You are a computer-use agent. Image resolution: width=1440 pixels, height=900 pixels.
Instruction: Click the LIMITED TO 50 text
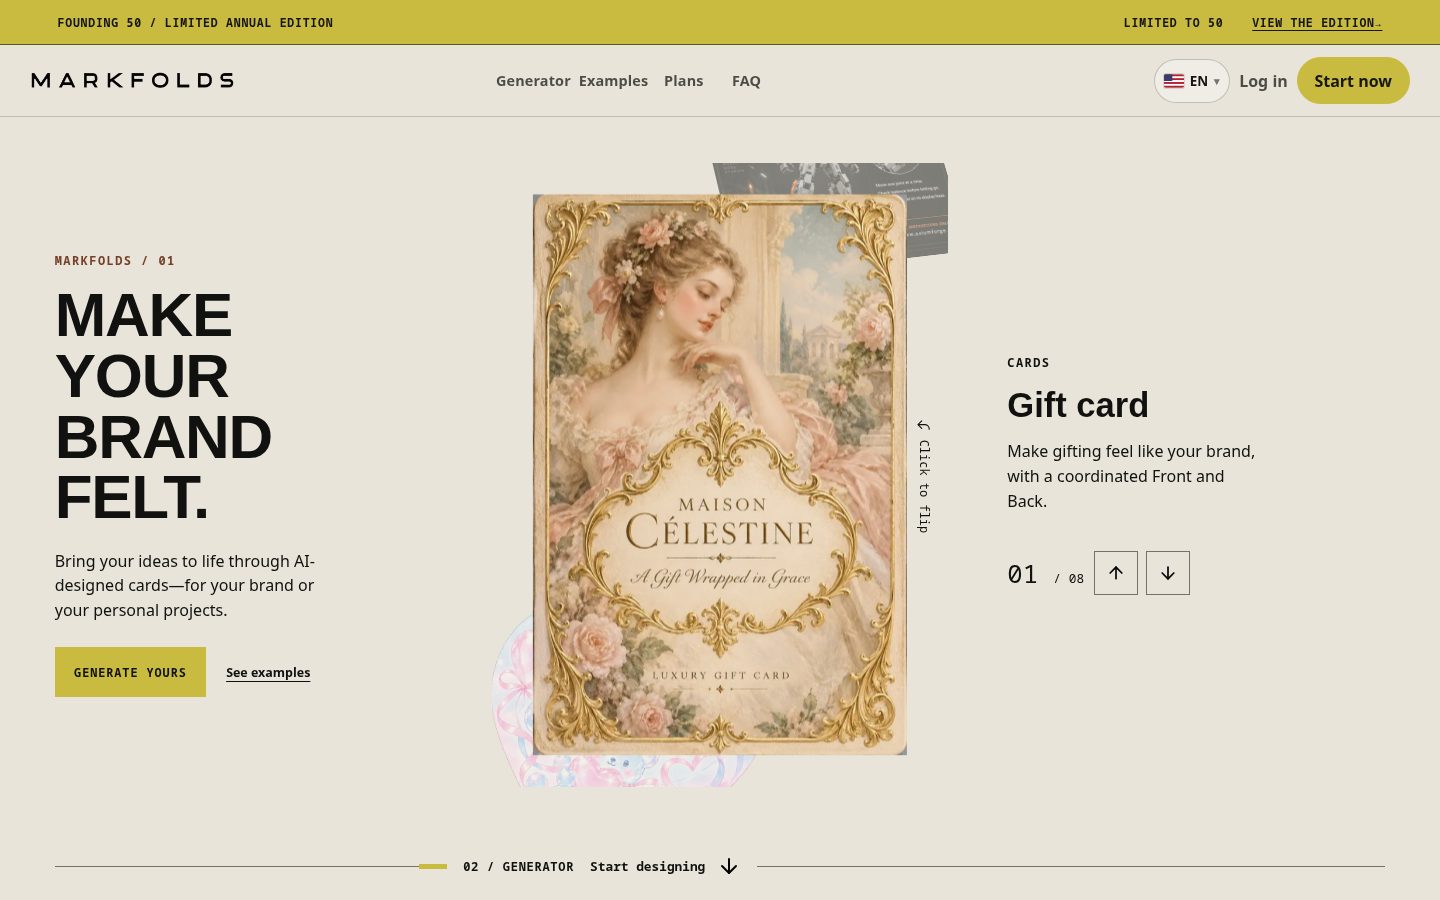[1173, 23]
